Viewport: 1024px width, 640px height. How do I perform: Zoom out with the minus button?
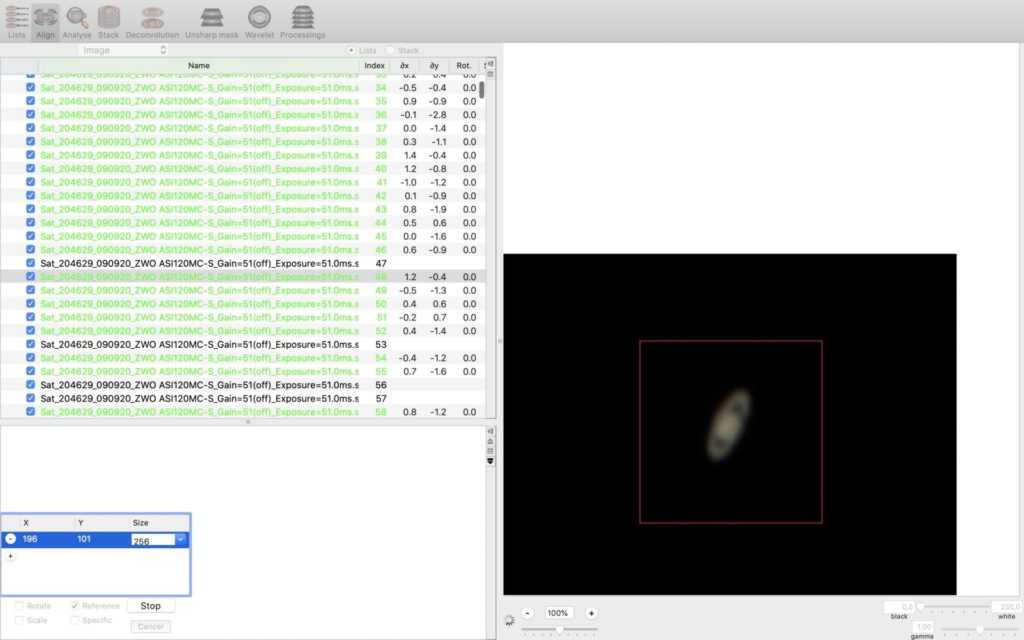point(528,613)
